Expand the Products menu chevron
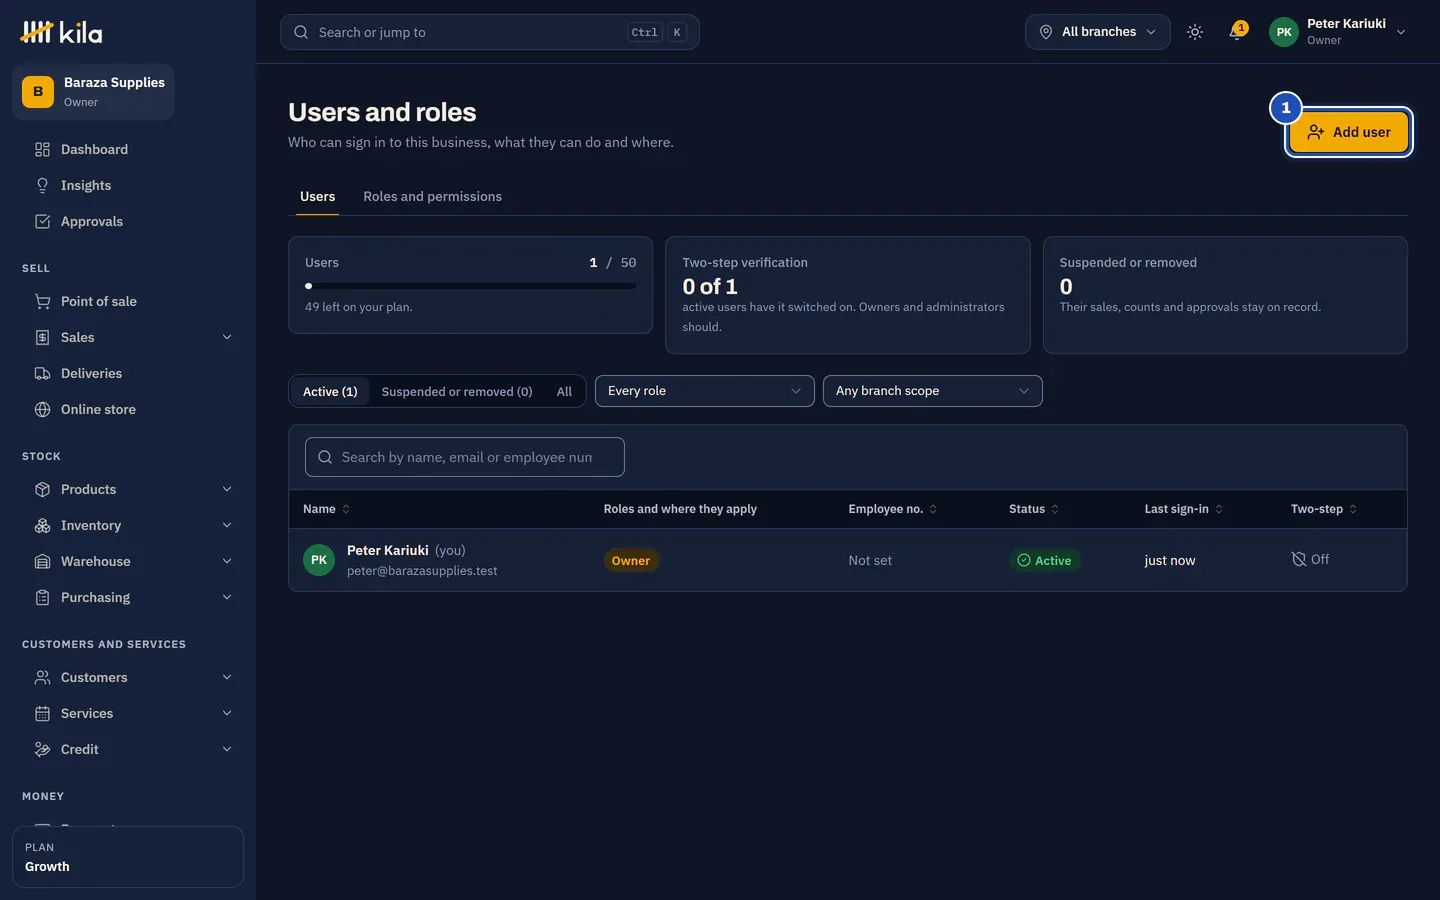 pos(227,489)
